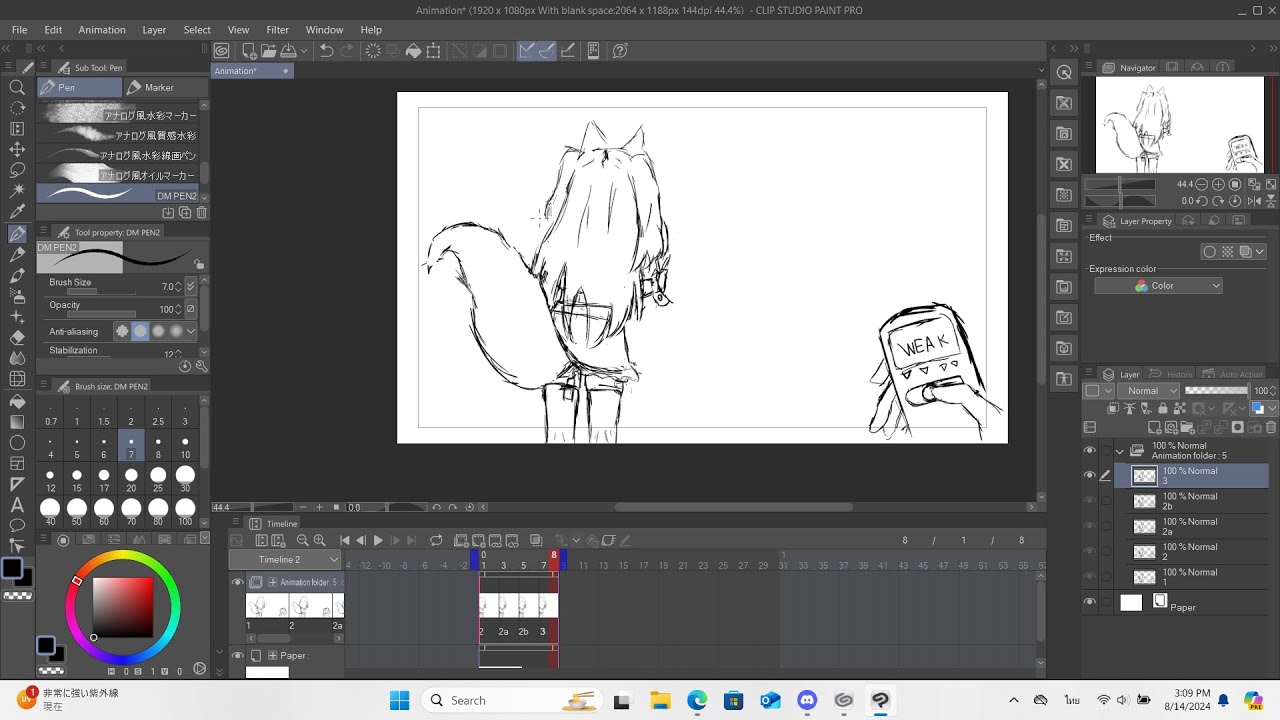Expand the Anti-aliasing options dropdown
This screenshot has width=1280, height=720.
pos(190,331)
